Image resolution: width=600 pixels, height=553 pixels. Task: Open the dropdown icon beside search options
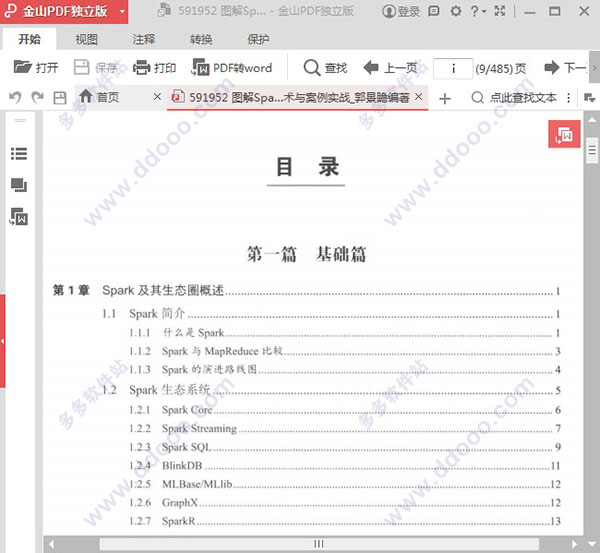point(589,98)
